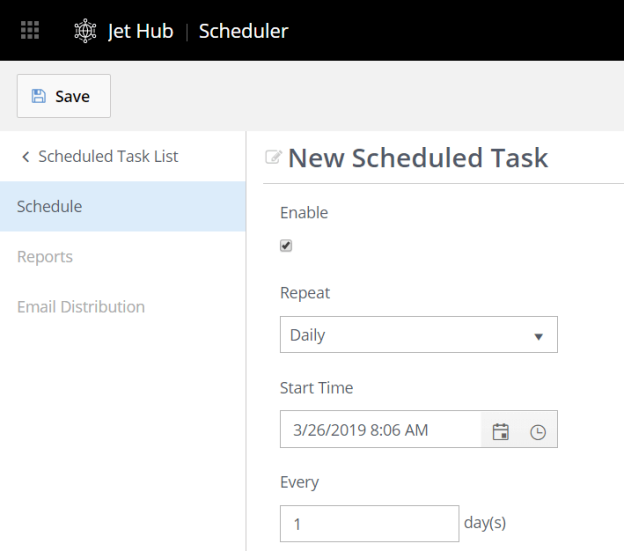Click the Jet Hub logo icon
The width and height of the screenshot is (624, 551).
tap(86, 31)
